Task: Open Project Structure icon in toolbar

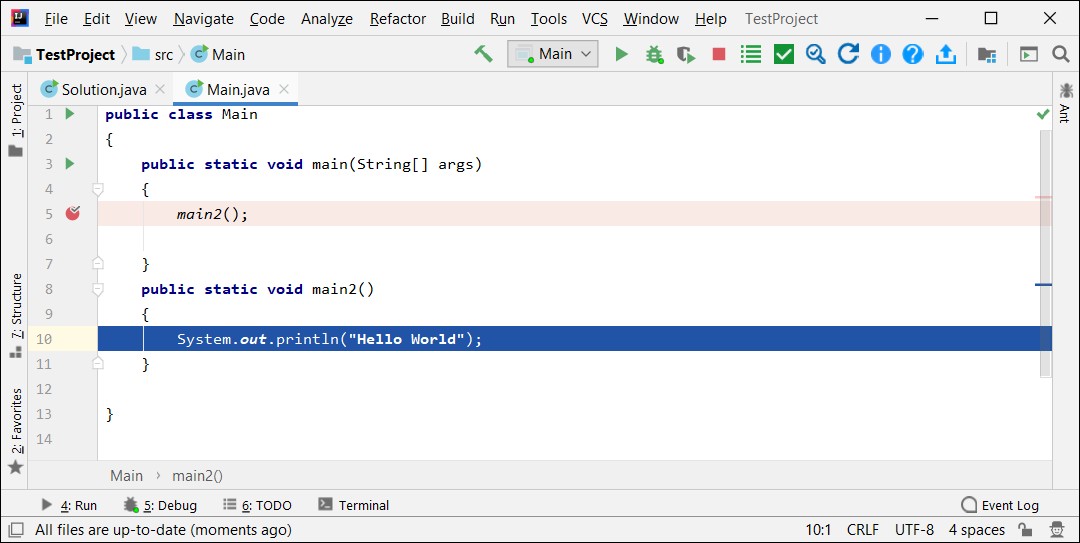Action: click(x=987, y=54)
